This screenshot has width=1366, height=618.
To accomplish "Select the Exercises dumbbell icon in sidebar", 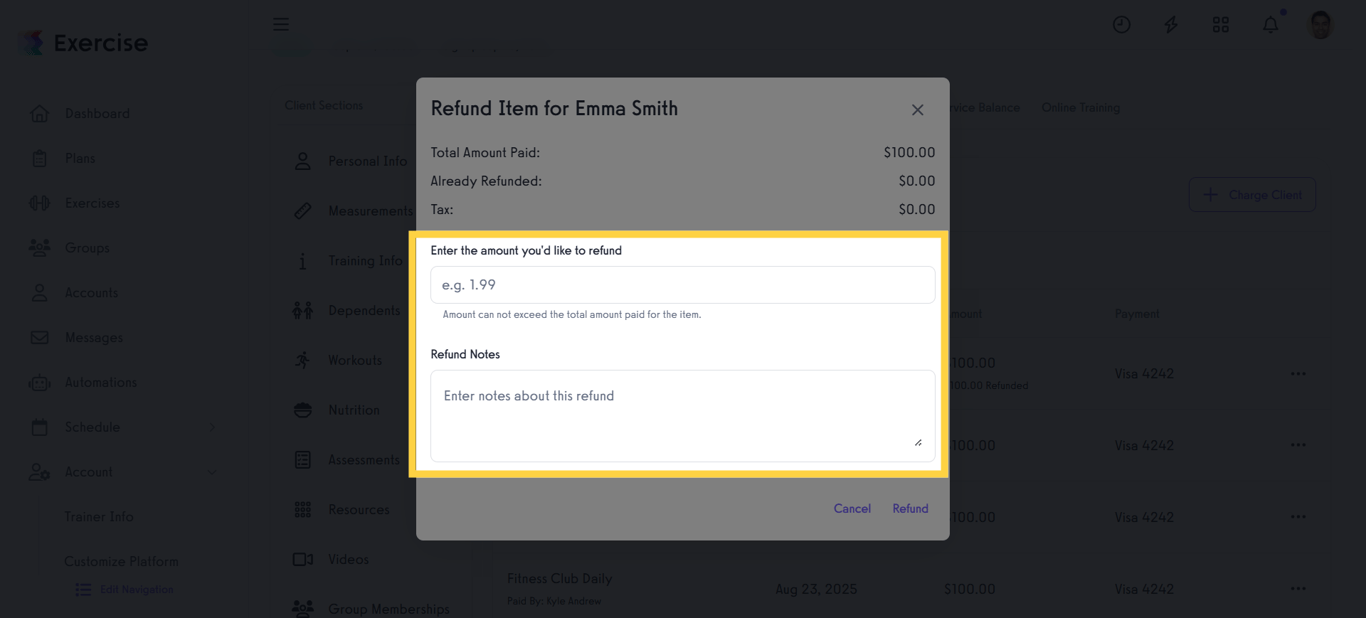I will point(40,203).
